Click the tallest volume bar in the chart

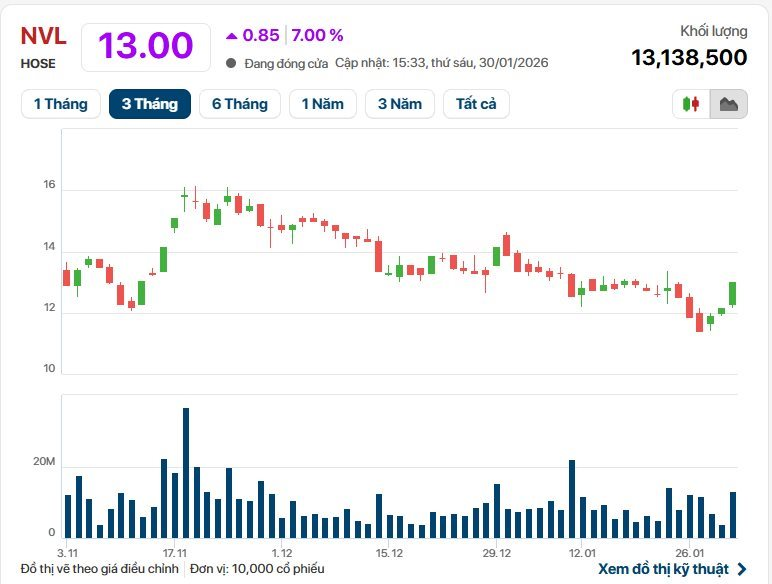point(186,472)
